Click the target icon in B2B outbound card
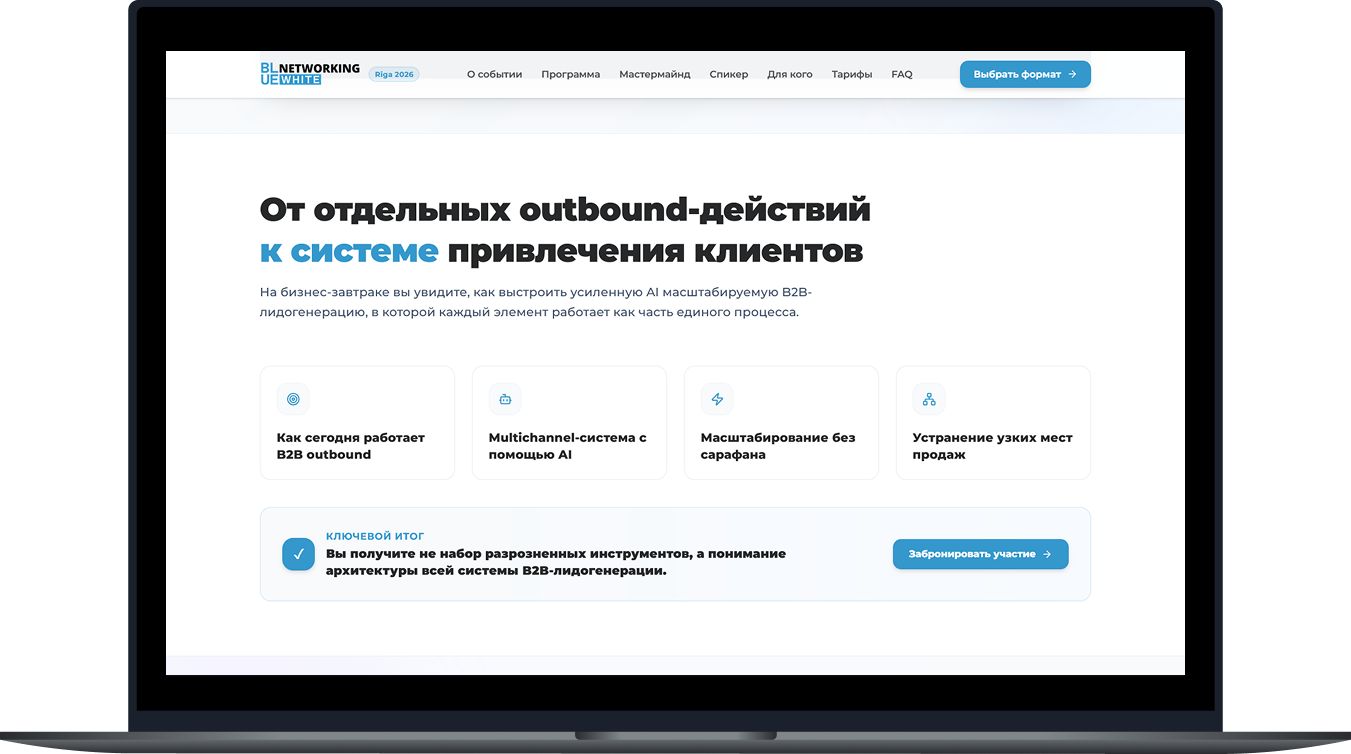The height and width of the screenshot is (754, 1351). click(293, 399)
